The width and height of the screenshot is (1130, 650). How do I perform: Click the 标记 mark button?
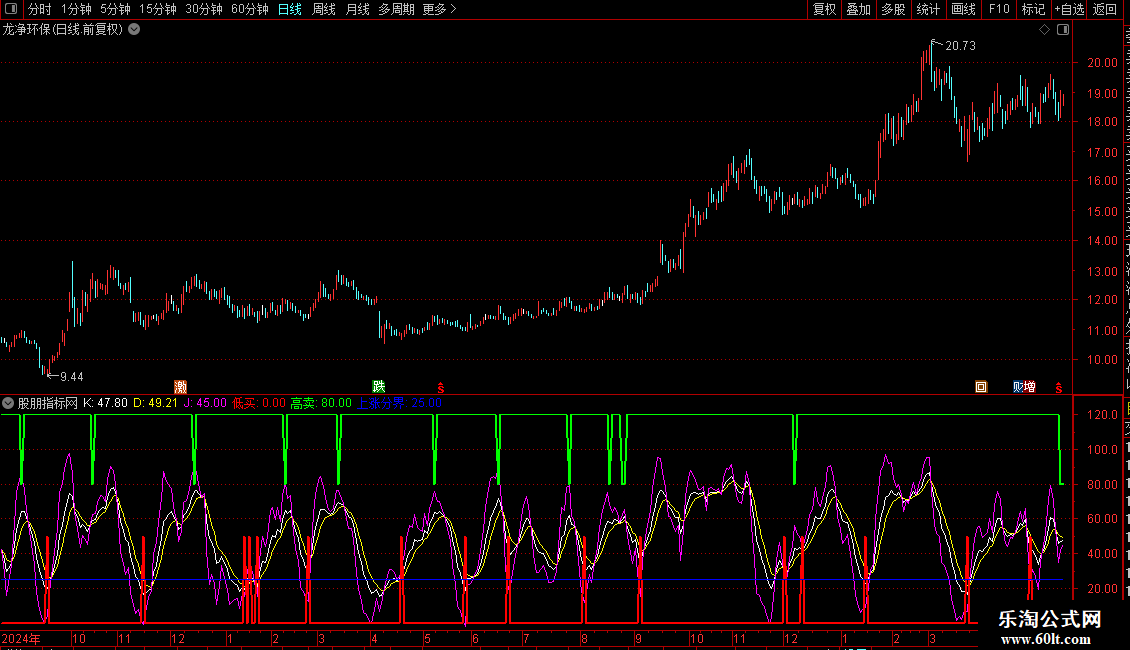click(x=1033, y=9)
